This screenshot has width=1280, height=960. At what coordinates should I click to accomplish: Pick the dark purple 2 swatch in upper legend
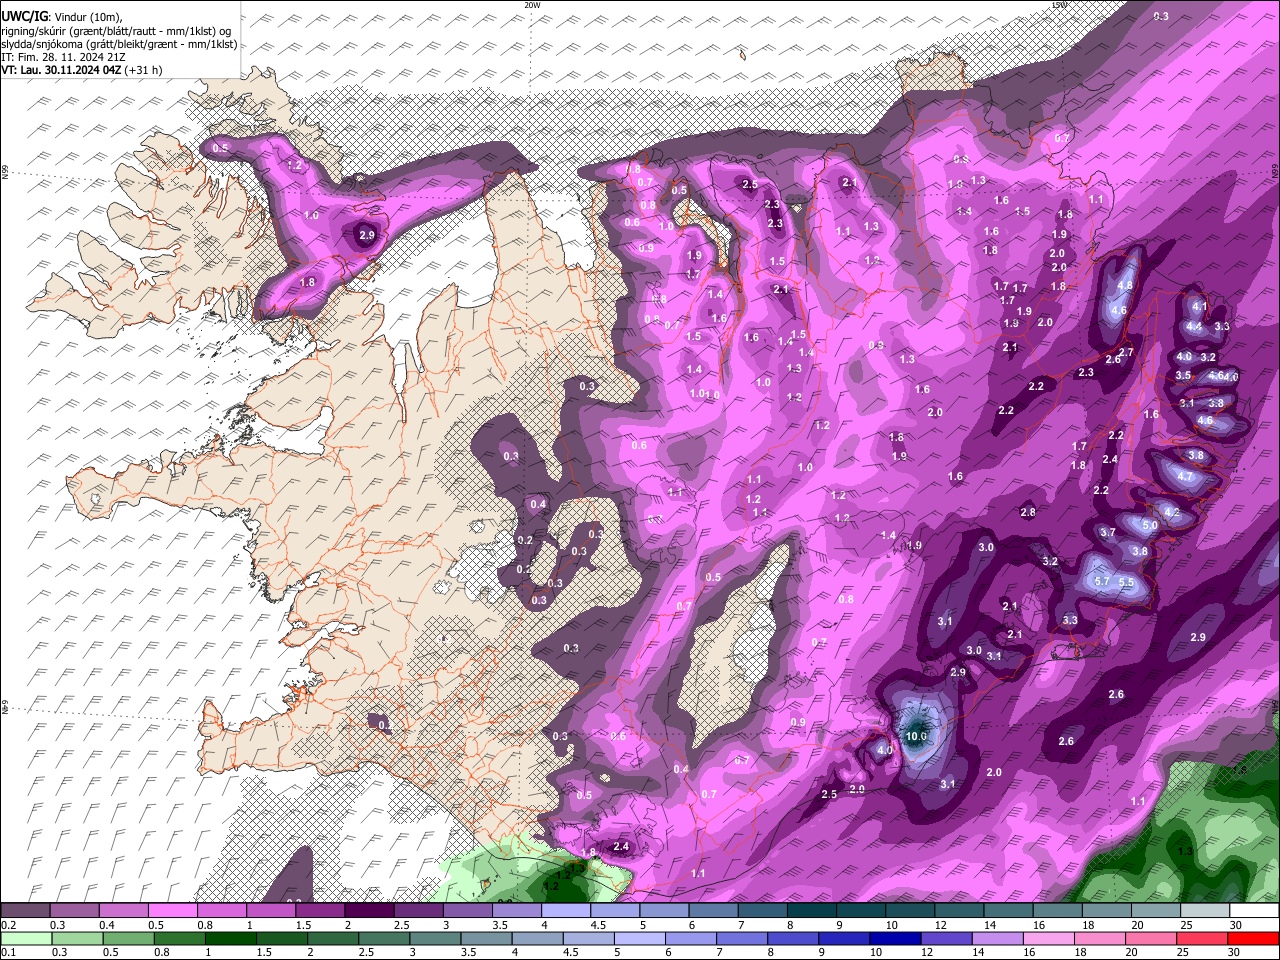pos(368,911)
